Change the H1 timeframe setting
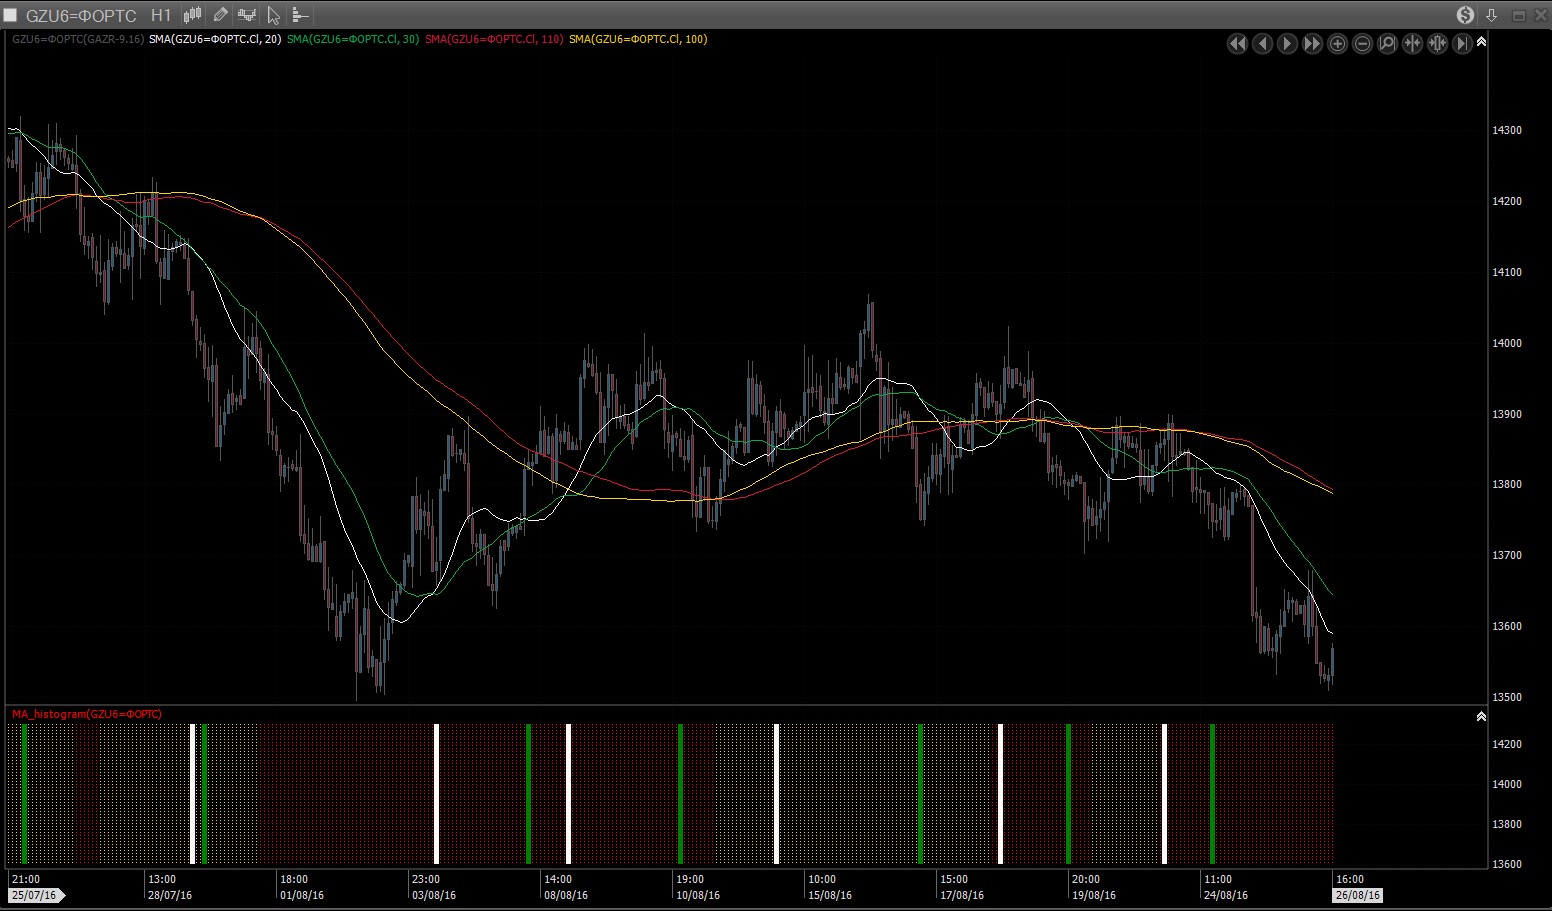Screen dimensions: 1552x911 tap(161, 15)
